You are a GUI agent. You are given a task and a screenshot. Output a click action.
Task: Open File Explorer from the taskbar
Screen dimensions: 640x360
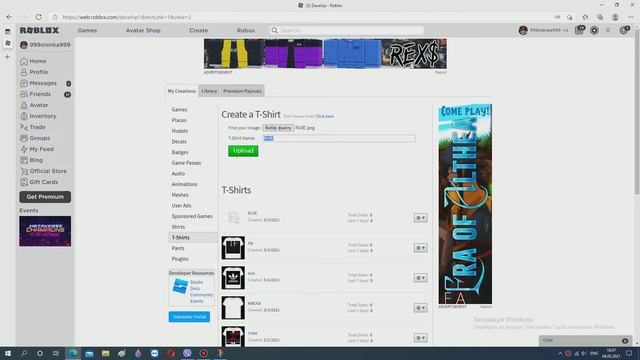click(105, 353)
